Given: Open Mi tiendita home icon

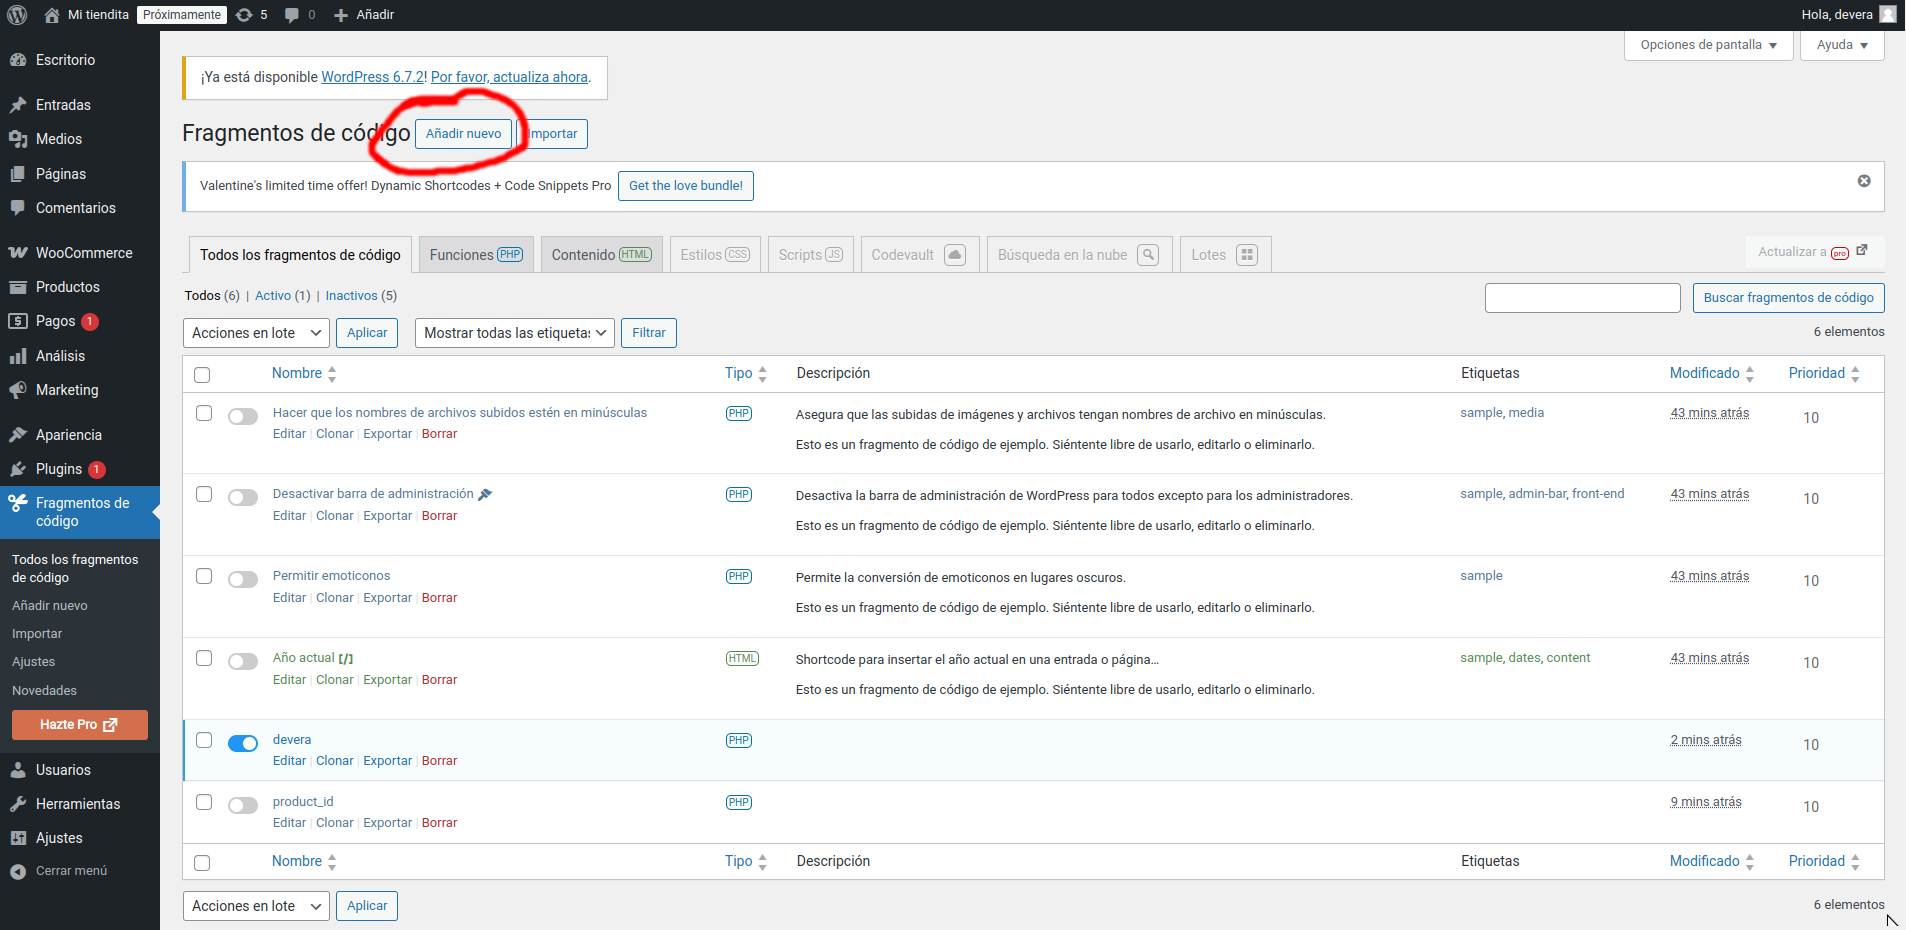Looking at the screenshot, I should [52, 15].
